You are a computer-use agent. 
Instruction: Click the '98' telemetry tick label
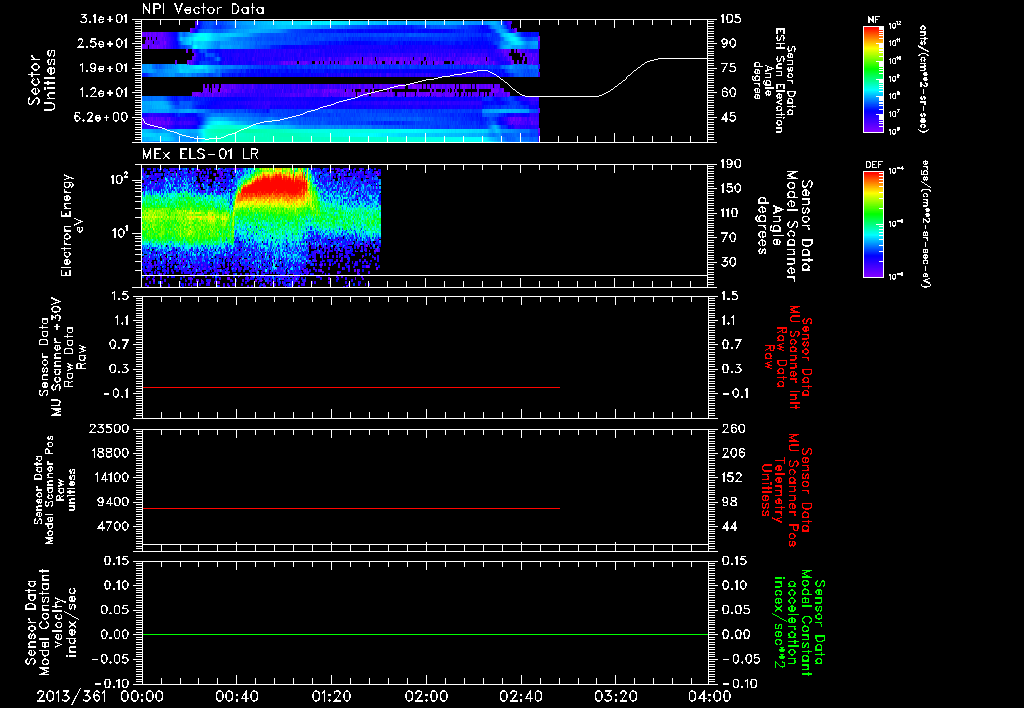(728, 502)
